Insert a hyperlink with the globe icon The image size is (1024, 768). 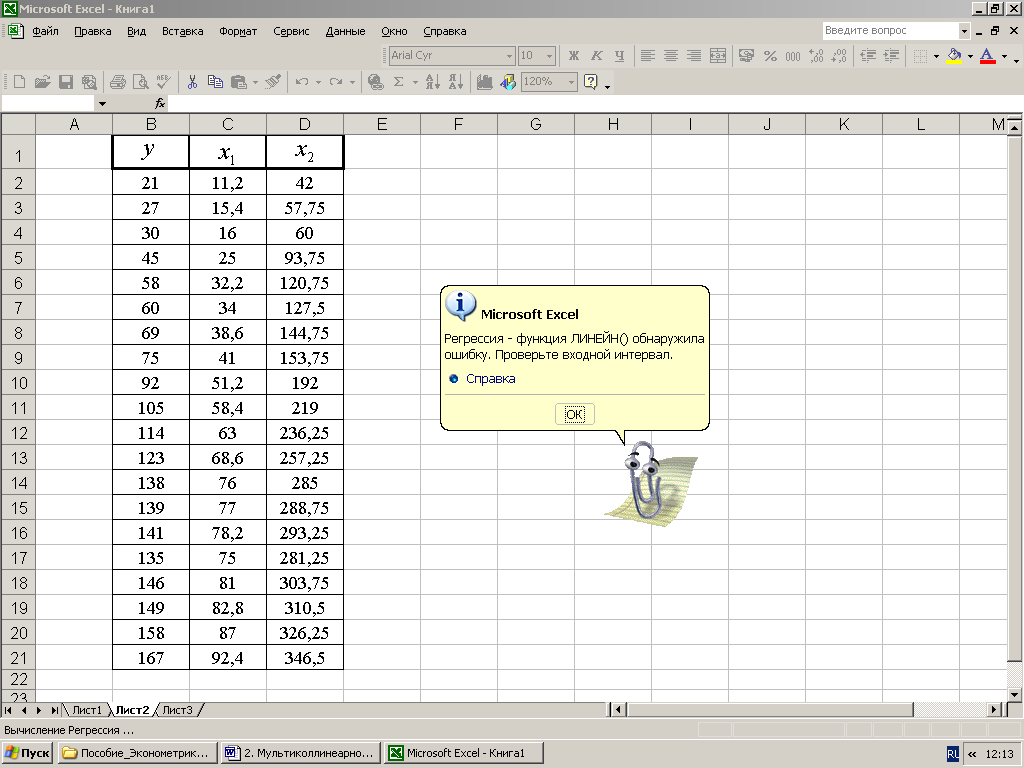(x=376, y=82)
